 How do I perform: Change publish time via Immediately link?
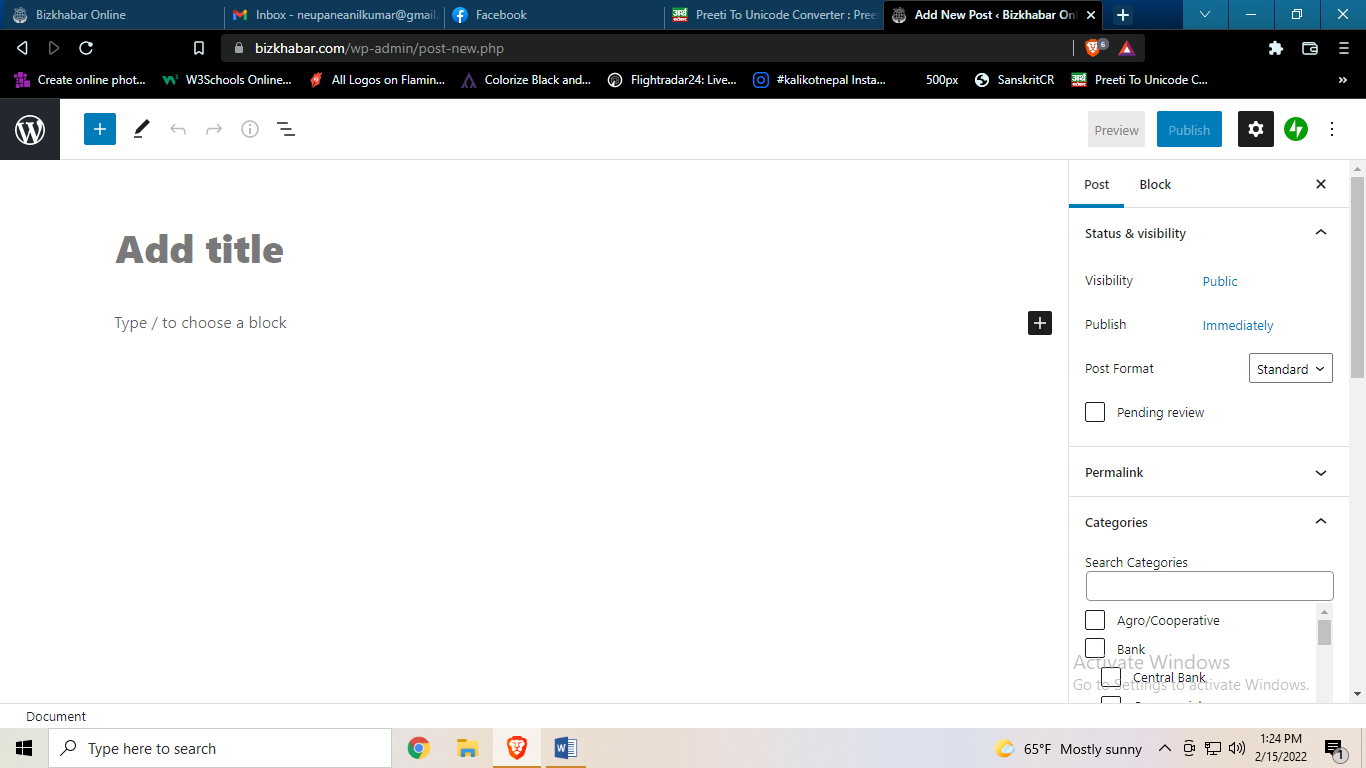1238,325
